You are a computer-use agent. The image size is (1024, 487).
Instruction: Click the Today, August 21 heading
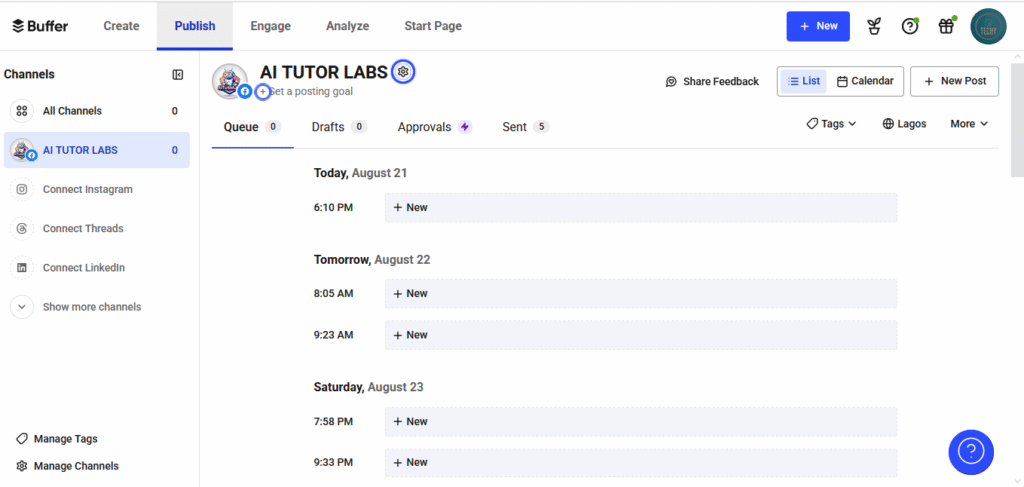click(x=360, y=173)
